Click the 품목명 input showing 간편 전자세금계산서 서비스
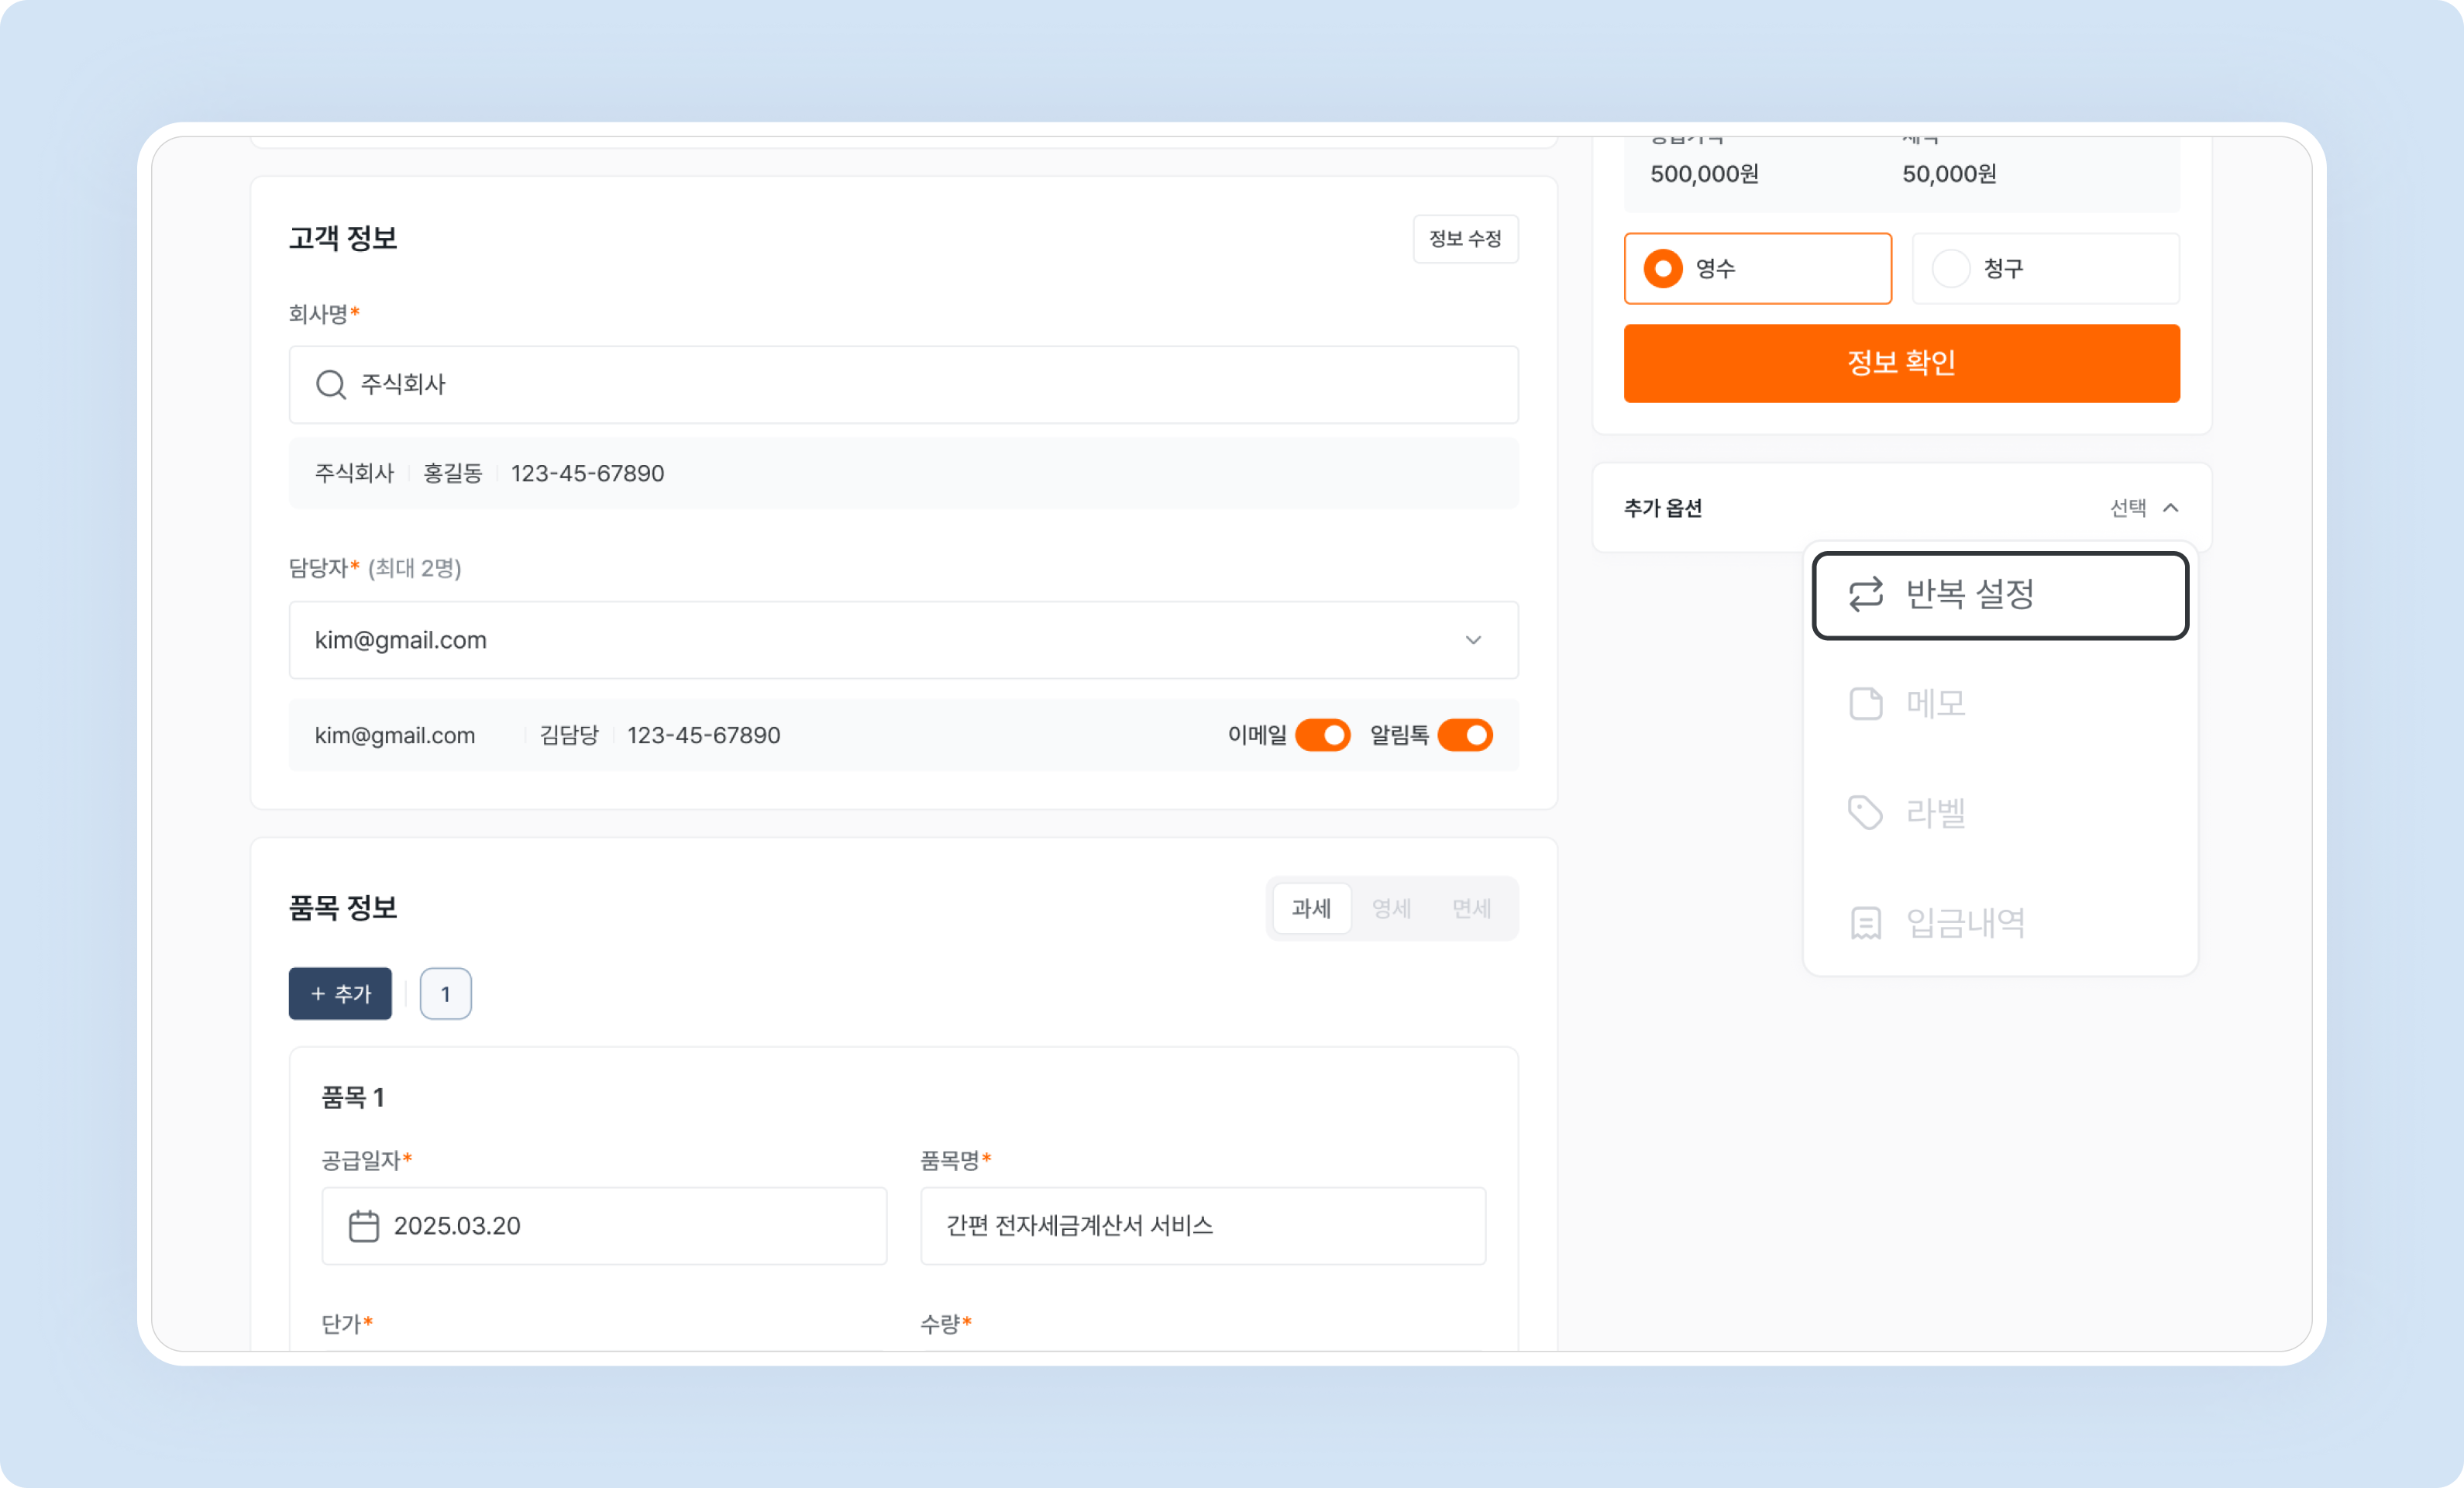The width and height of the screenshot is (2464, 1488). [x=1202, y=1226]
